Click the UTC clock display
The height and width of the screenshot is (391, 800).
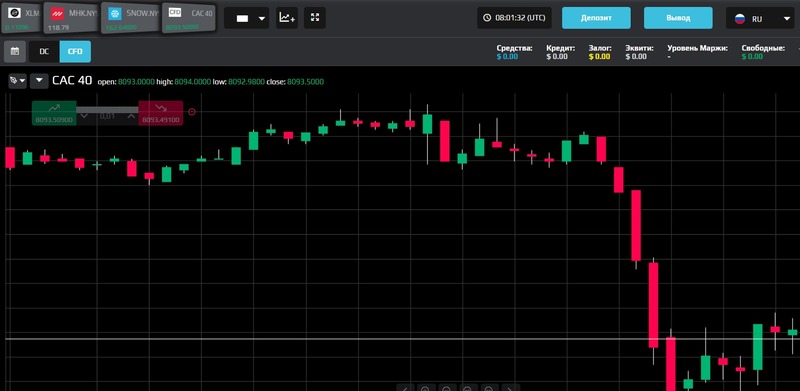515,18
